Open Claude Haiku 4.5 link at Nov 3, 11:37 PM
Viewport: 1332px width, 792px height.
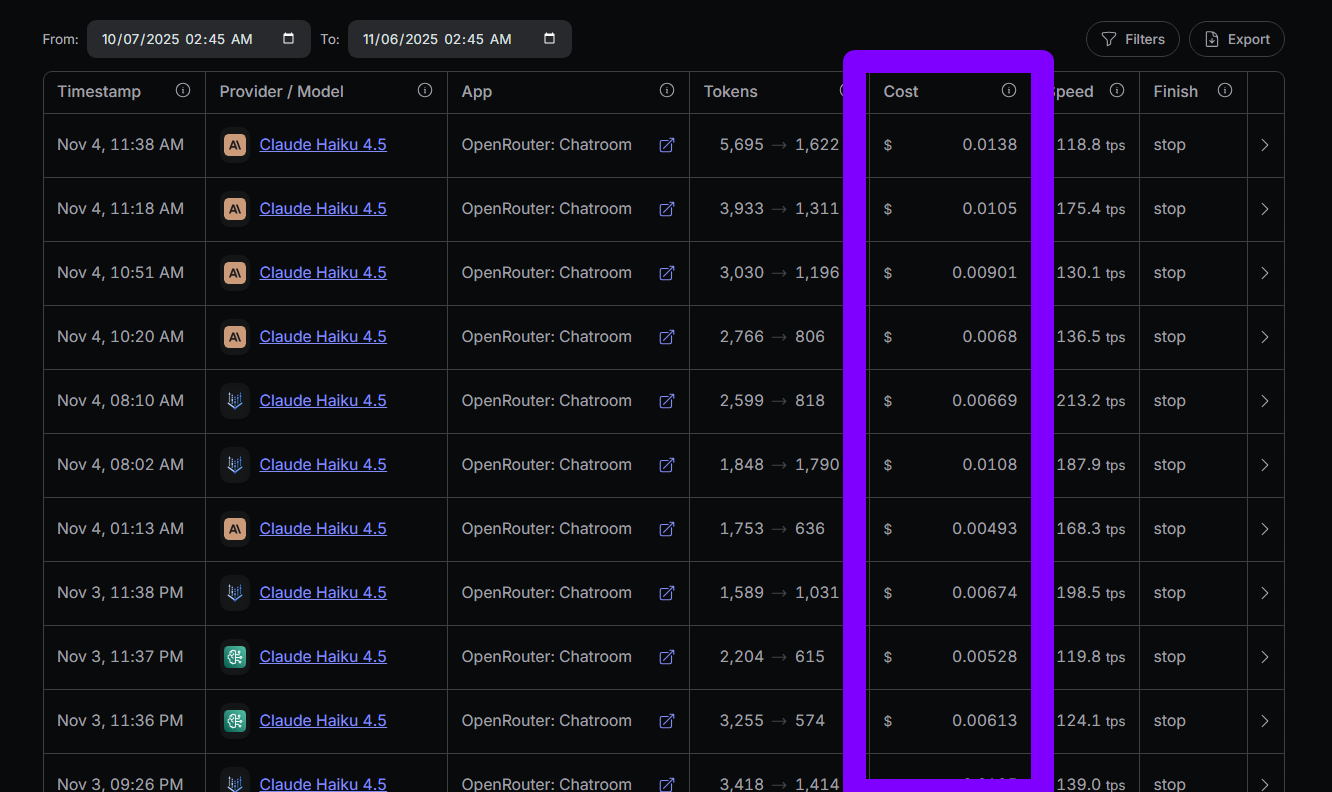323,657
